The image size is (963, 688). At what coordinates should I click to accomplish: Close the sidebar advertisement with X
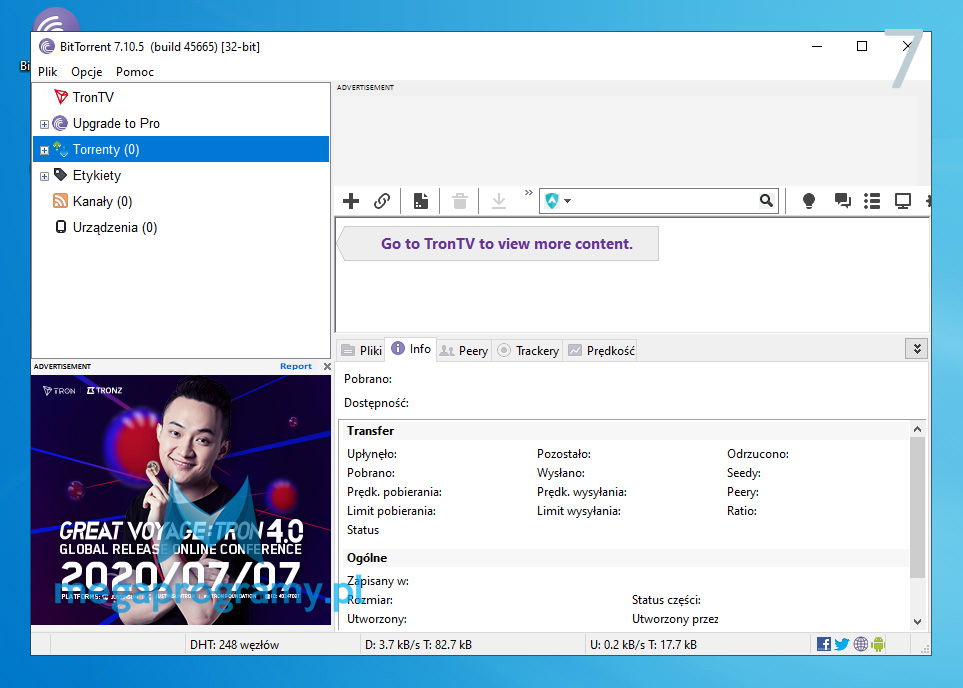(x=327, y=366)
